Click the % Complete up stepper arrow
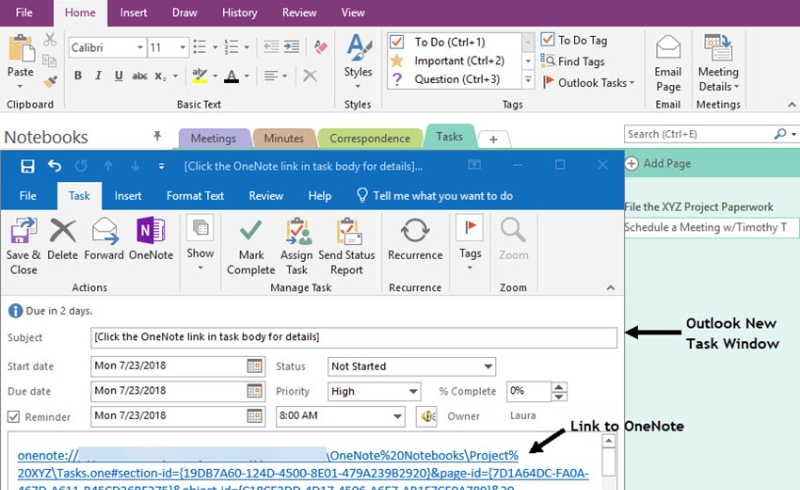 pos(559,387)
